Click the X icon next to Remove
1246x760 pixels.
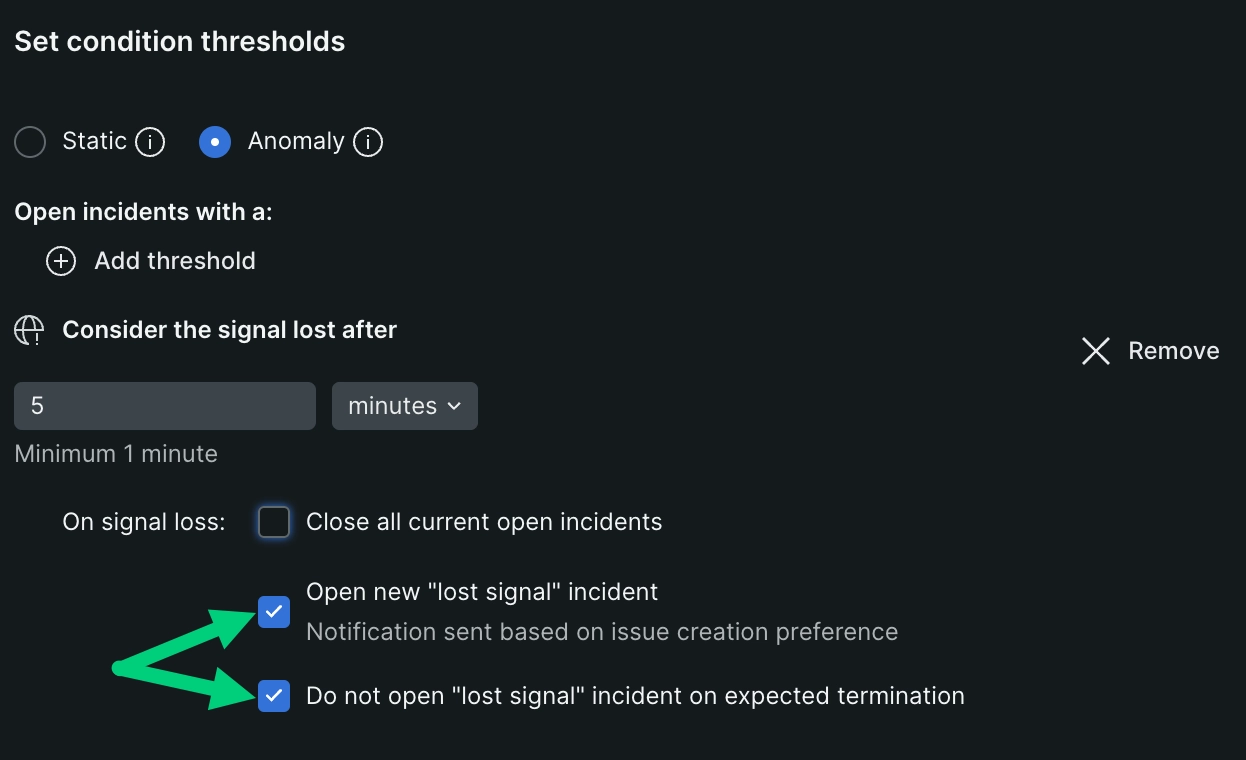pos(1096,351)
